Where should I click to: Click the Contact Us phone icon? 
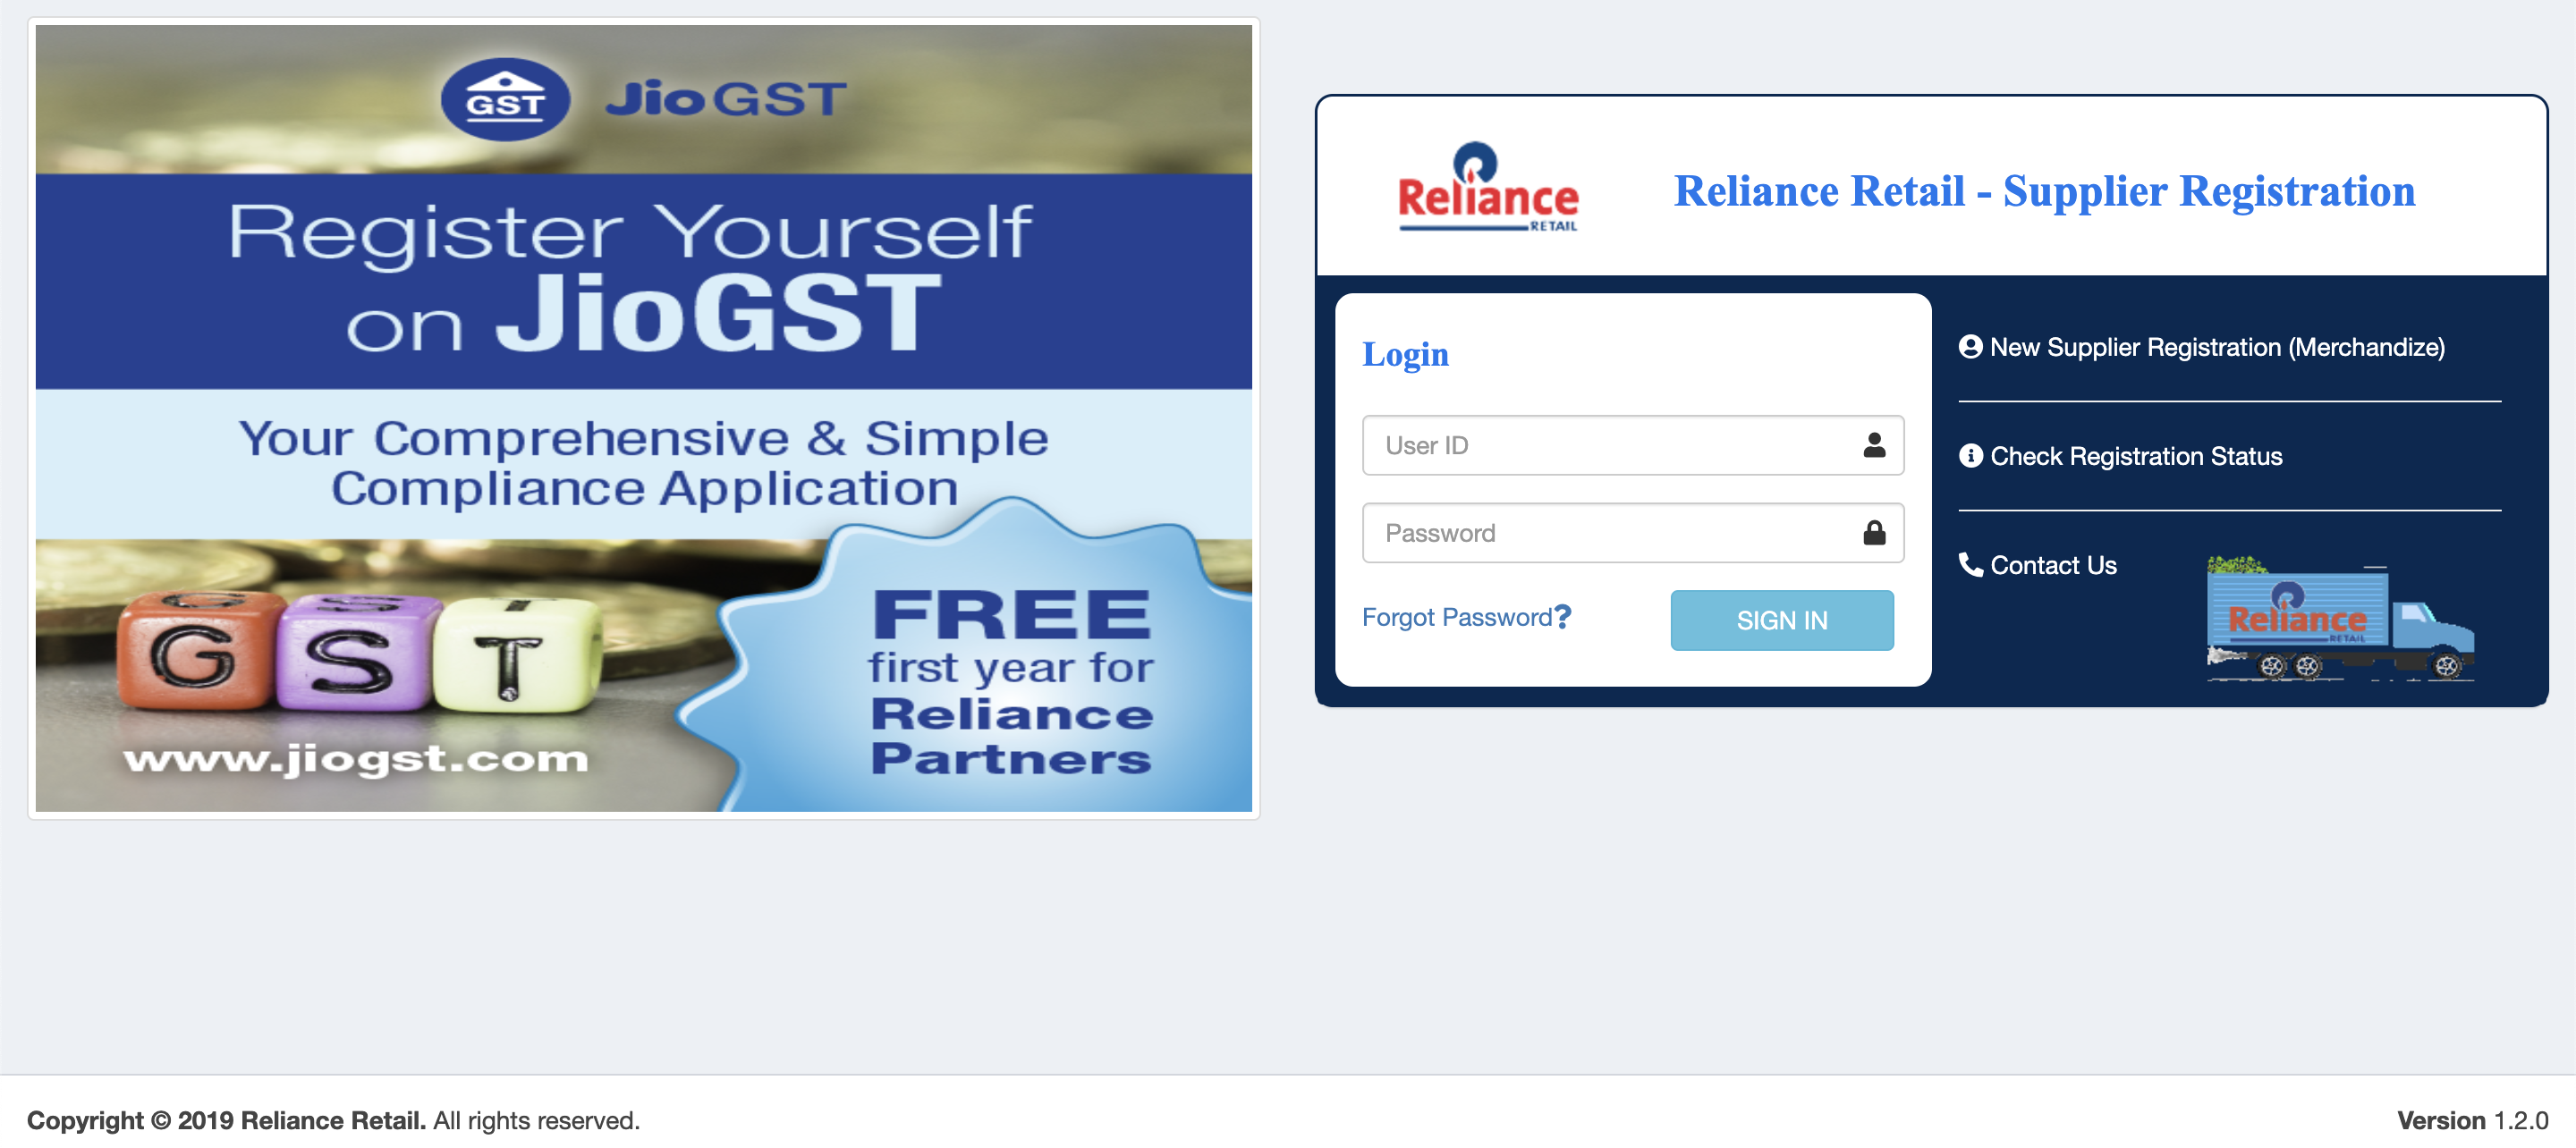point(1967,563)
